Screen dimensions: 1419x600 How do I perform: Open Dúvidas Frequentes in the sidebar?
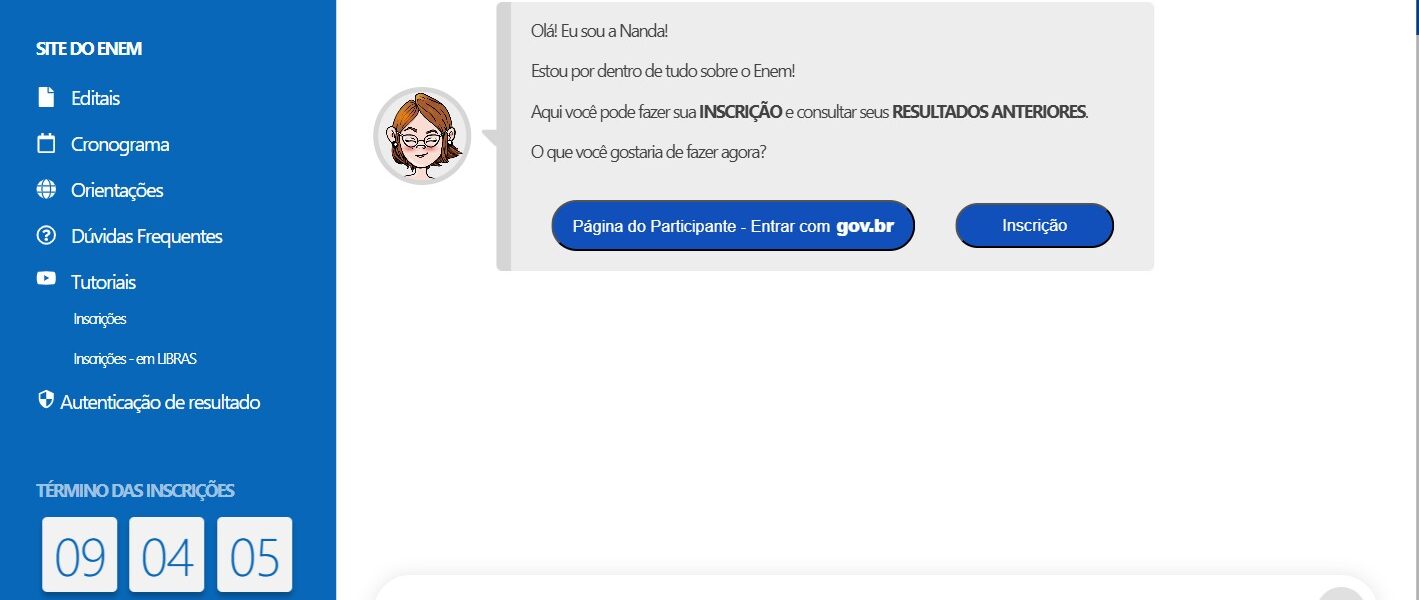coord(147,236)
